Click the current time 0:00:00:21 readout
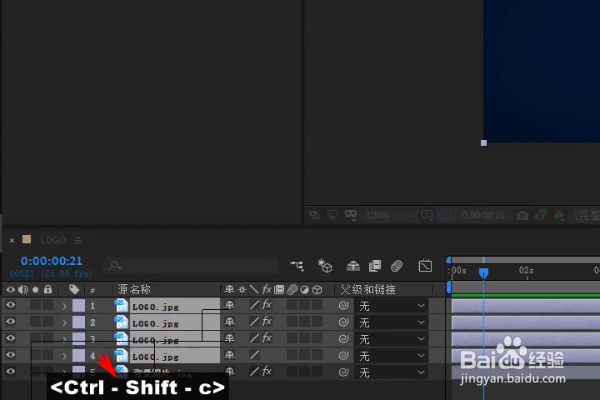This screenshot has width=600, height=400. 51,261
